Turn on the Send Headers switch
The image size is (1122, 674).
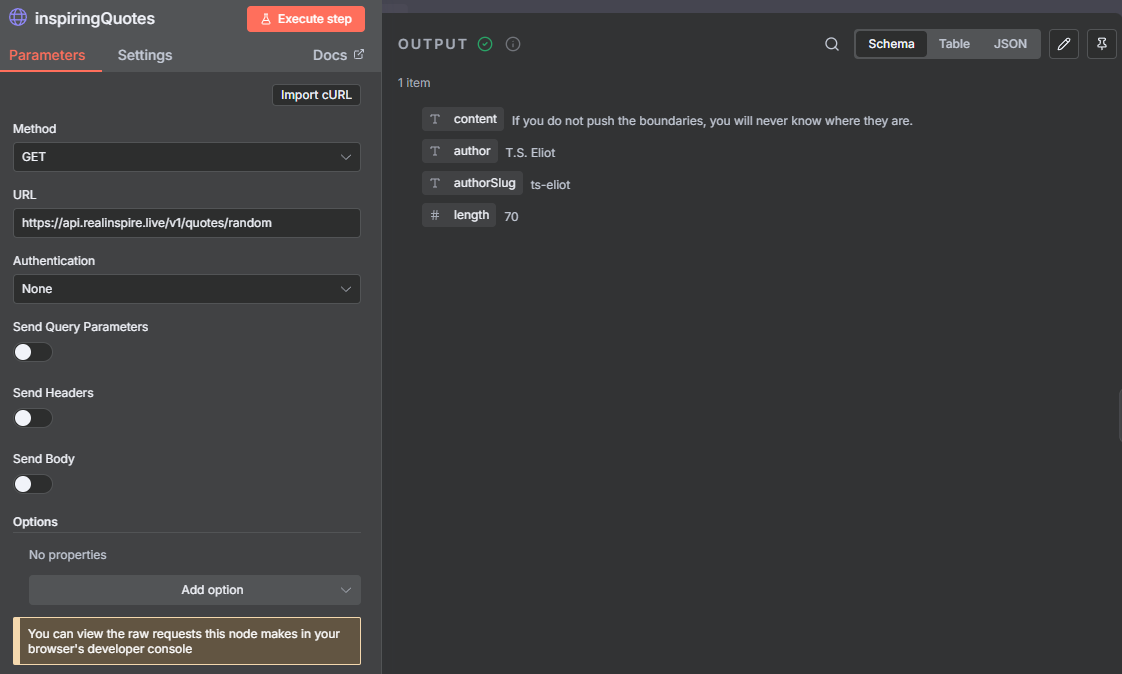[32, 418]
